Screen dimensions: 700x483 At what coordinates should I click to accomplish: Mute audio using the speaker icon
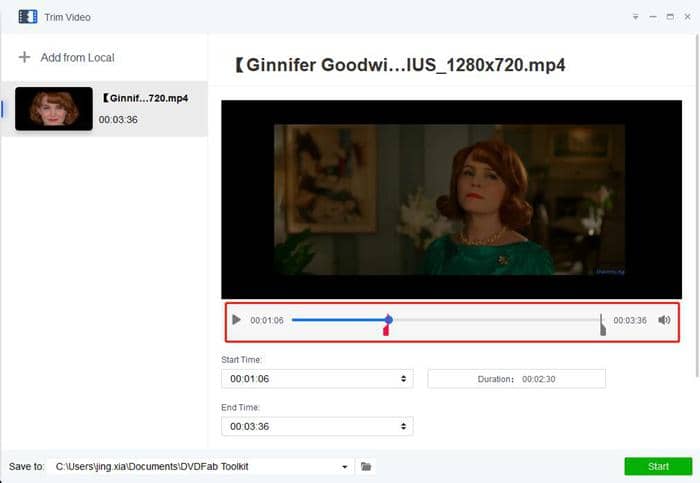point(664,320)
